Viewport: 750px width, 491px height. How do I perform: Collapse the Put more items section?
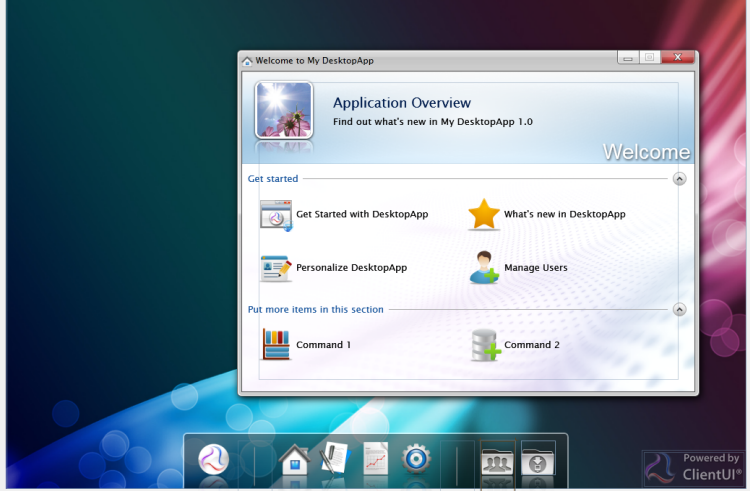[x=679, y=309]
